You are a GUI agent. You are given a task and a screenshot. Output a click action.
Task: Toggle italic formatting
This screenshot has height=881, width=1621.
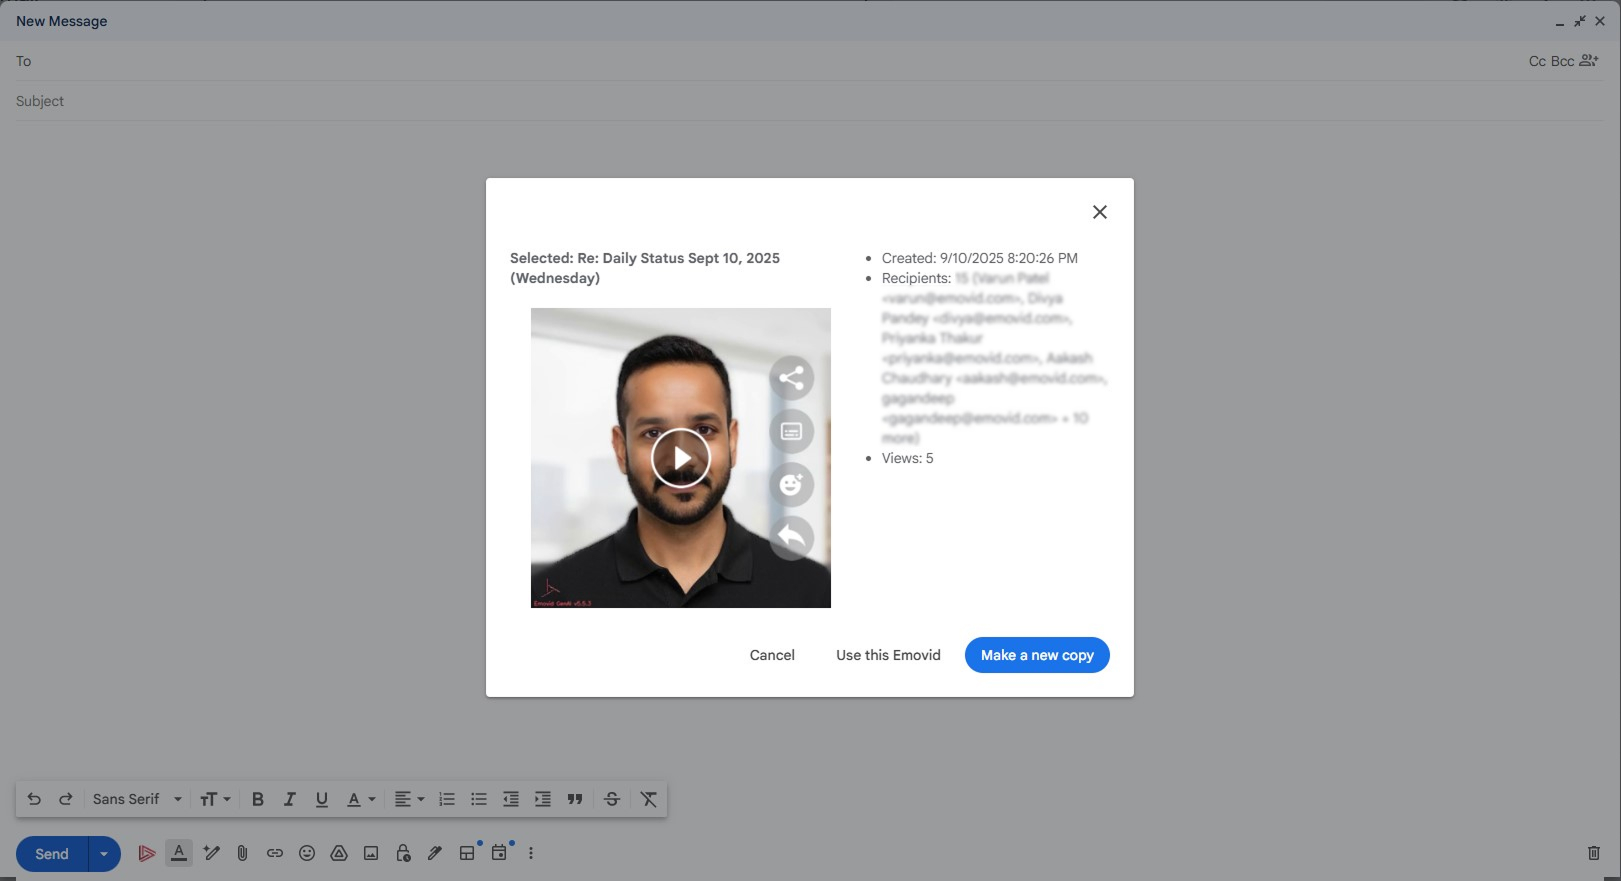pos(290,799)
